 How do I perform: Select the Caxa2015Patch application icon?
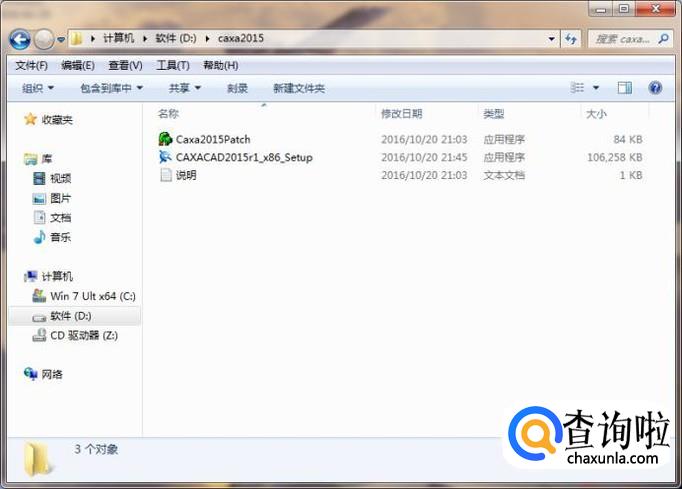coord(165,139)
